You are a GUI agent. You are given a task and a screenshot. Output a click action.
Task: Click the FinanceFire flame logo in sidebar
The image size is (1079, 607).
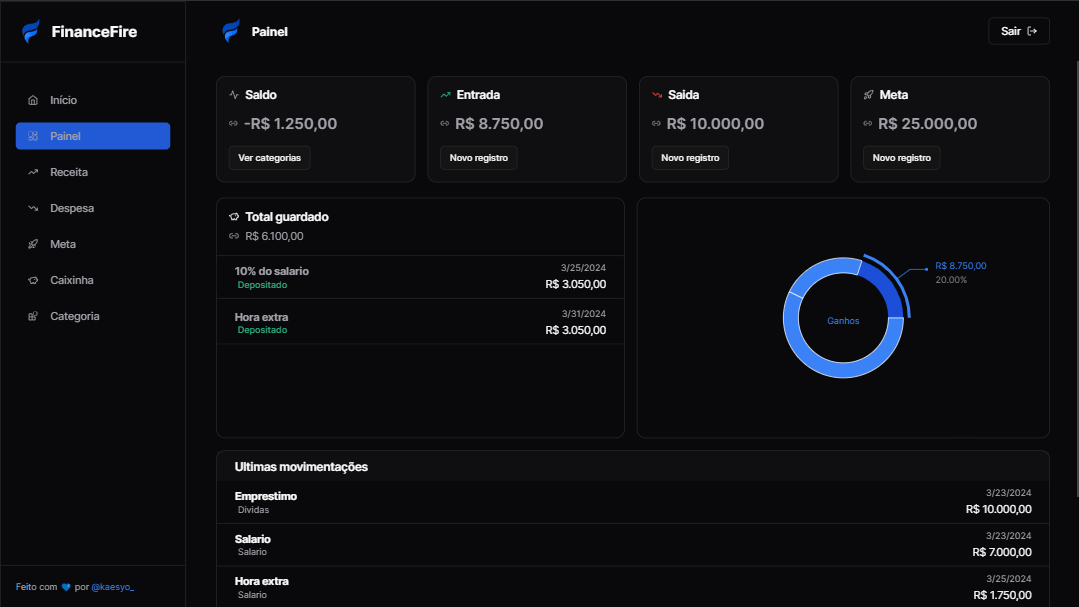pyautogui.click(x=31, y=32)
